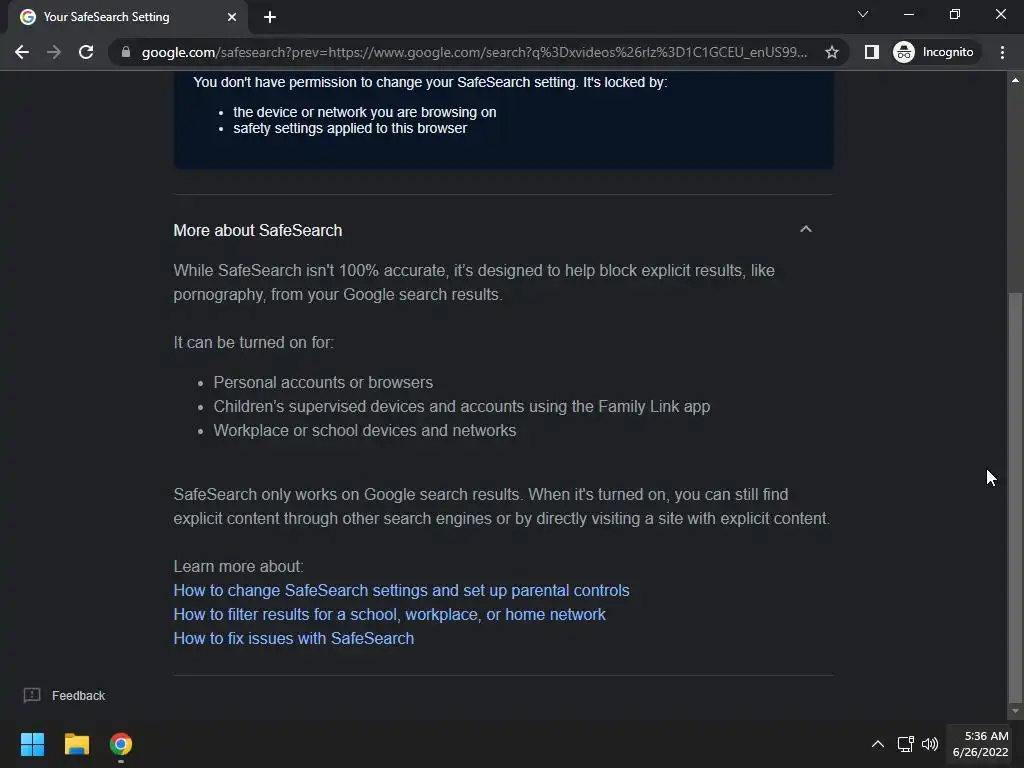The image size is (1024, 768).
Task: Click the Feedback speech bubble icon
Action: click(32, 696)
